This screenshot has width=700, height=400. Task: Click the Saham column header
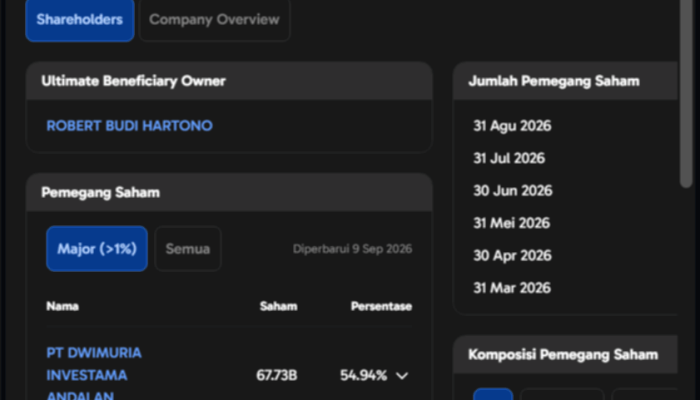tap(279, 306)
